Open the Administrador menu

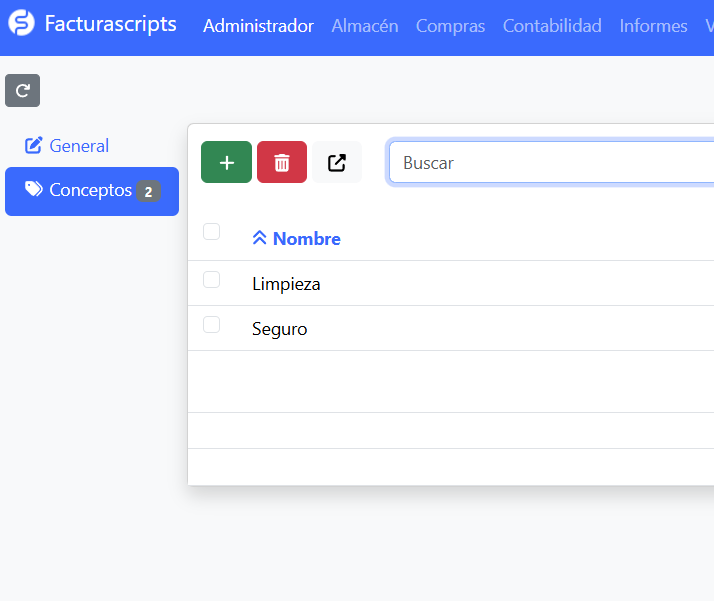tap(258, 26)
